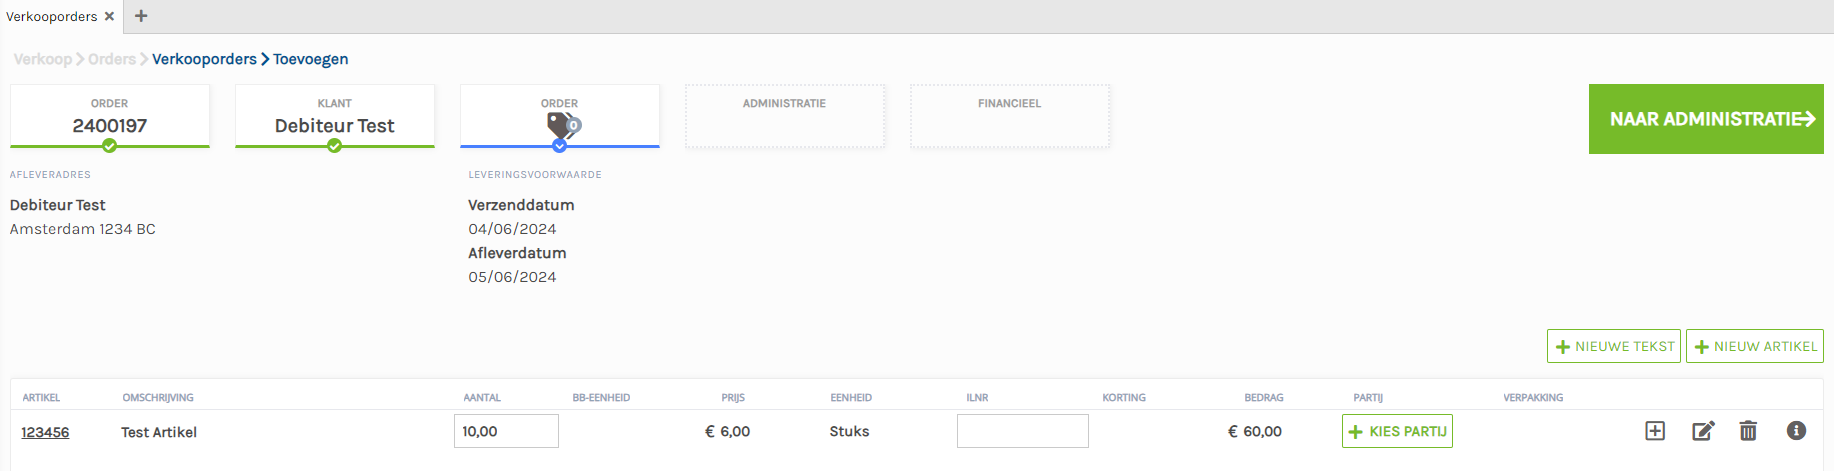Go to the Administratie step
The width and height of the screenshot is (1834, 471).
(784, 116)
